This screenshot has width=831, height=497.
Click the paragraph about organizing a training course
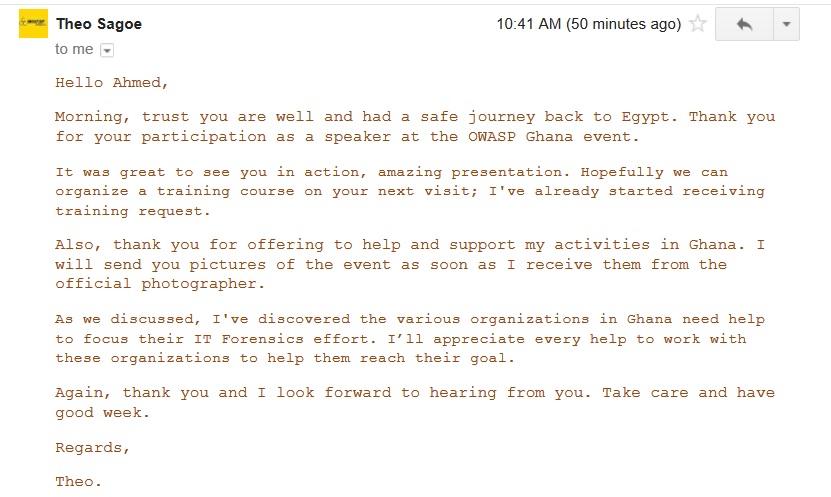(x=410, y=191)
